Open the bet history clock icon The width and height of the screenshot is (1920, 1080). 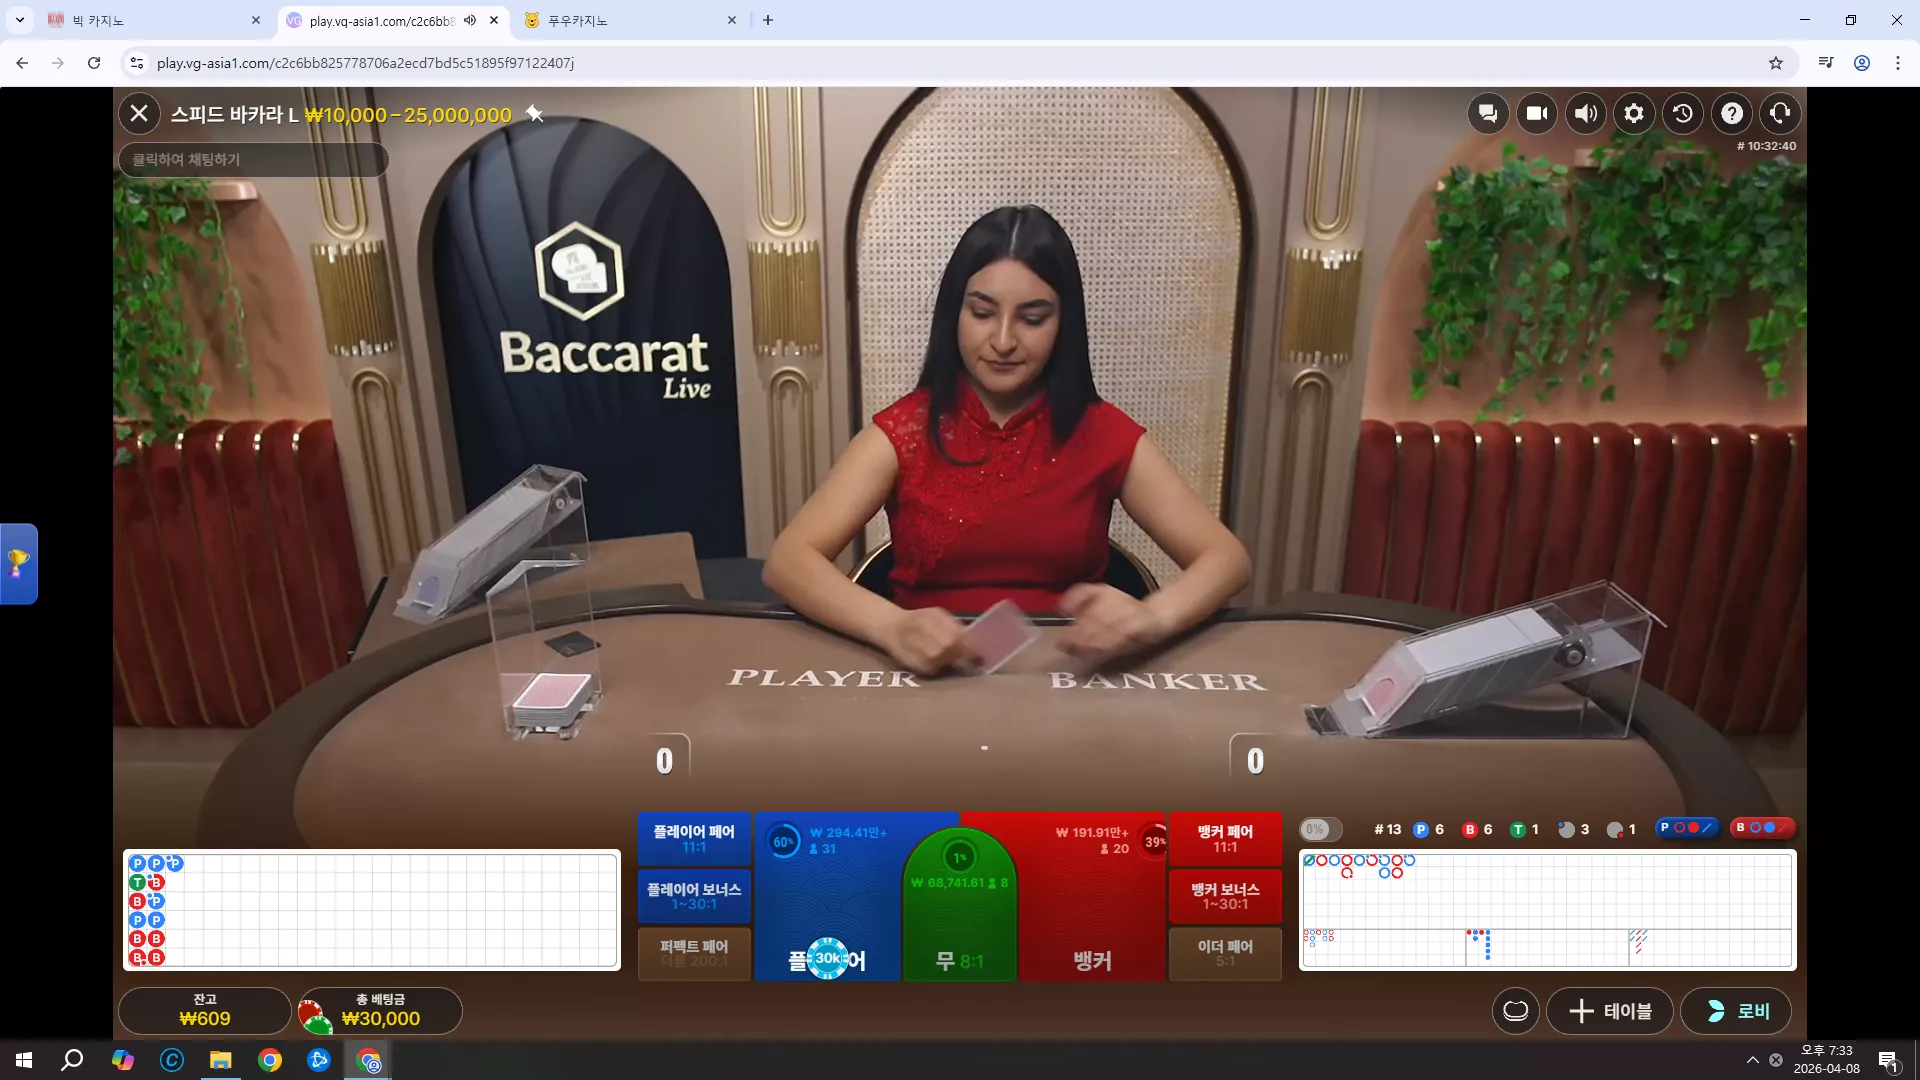[1683, 114]
